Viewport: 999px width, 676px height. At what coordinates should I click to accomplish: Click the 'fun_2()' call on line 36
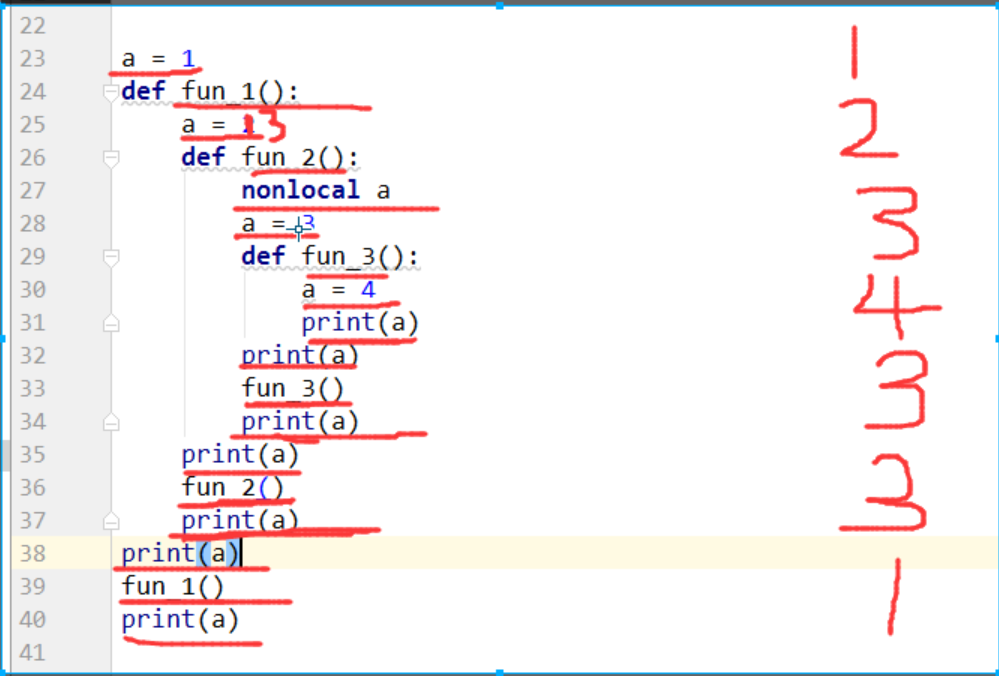tap(233, 488)
